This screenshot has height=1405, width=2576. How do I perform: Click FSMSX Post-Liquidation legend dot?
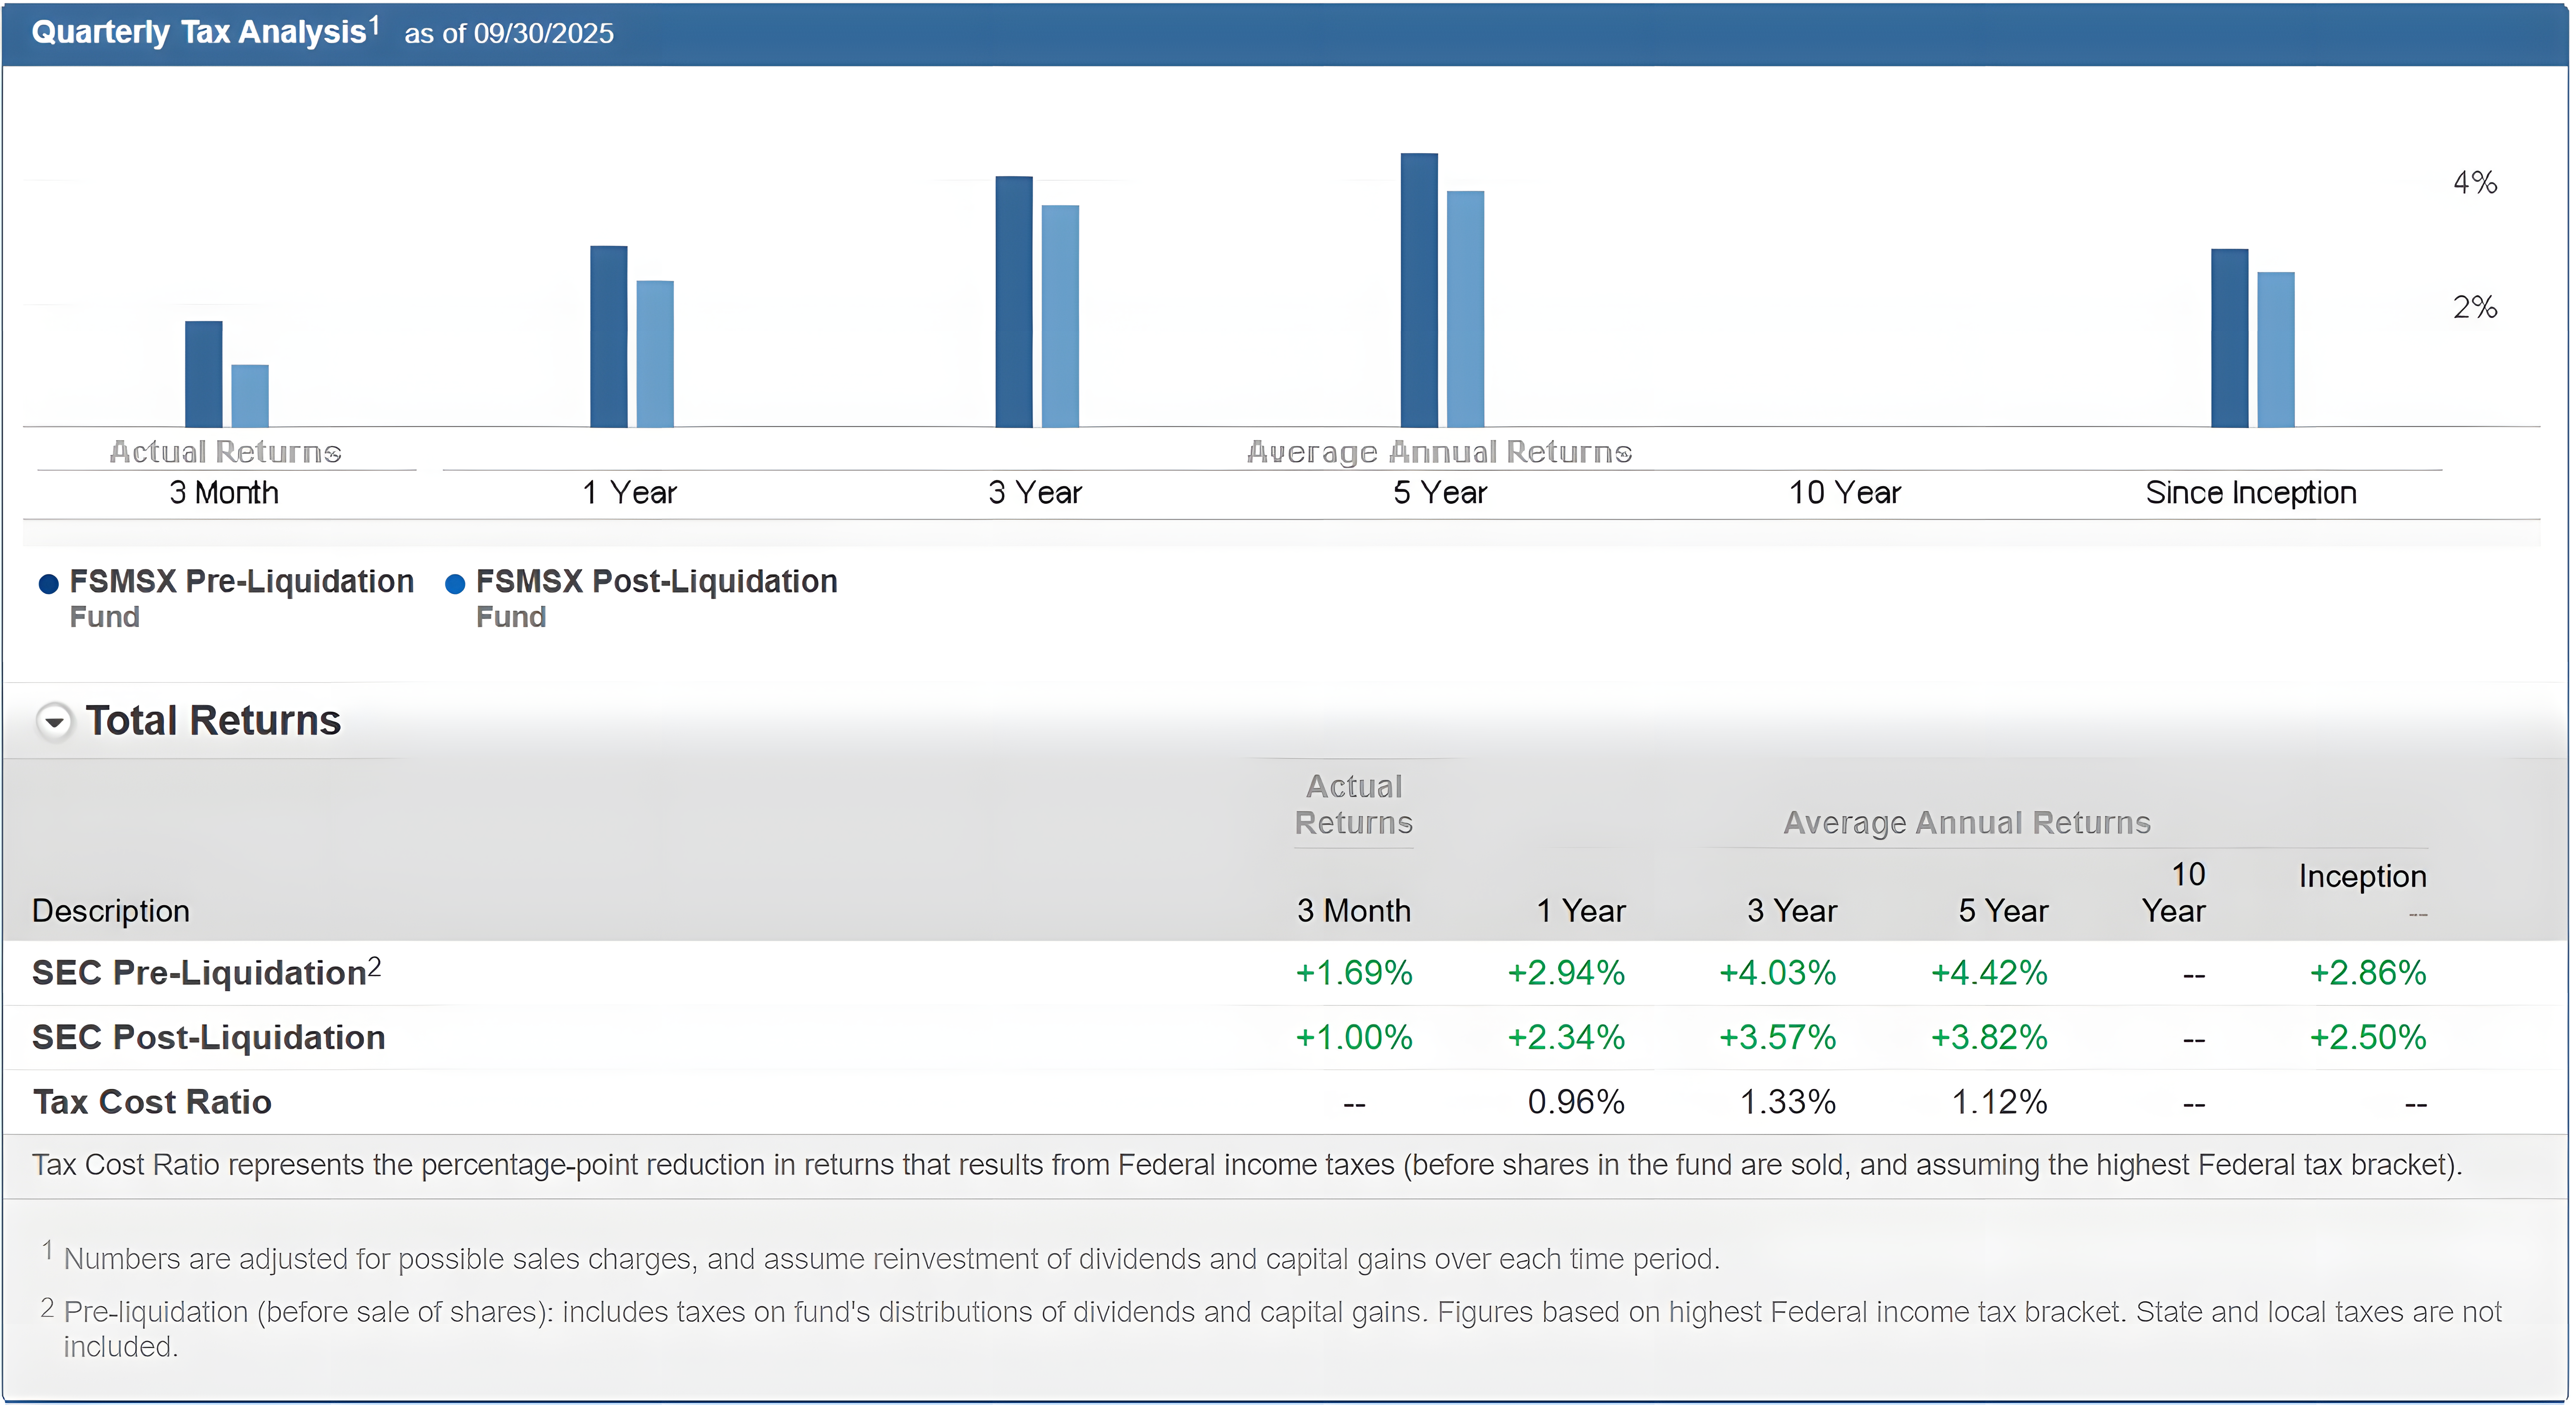coord(455,584)
